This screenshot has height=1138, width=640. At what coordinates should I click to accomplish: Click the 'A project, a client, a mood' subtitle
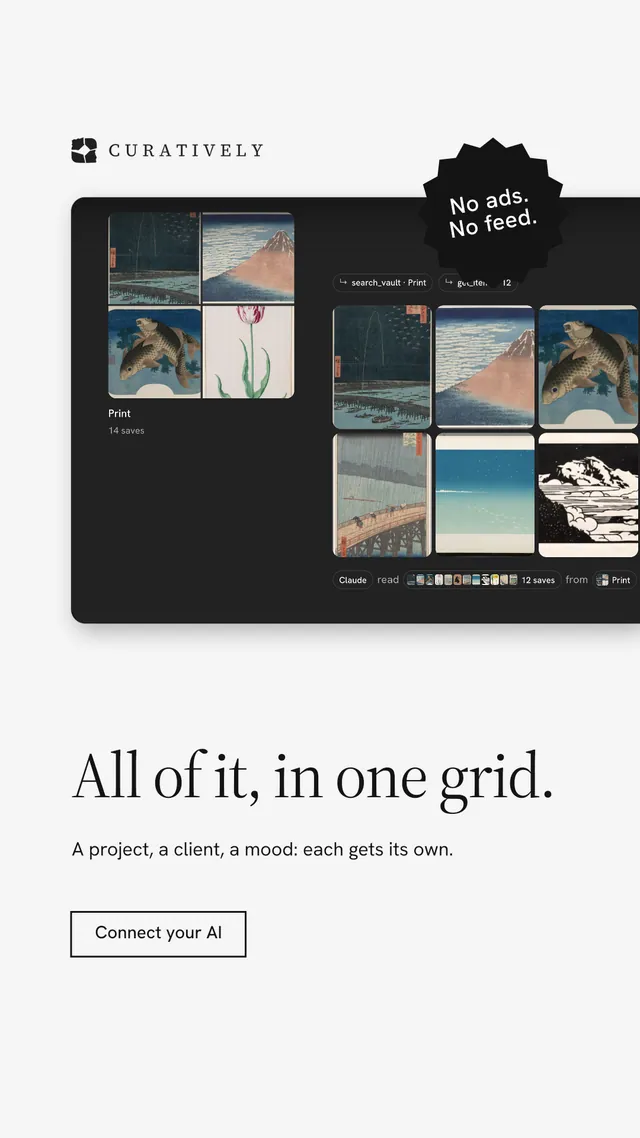tap(262, 849)
